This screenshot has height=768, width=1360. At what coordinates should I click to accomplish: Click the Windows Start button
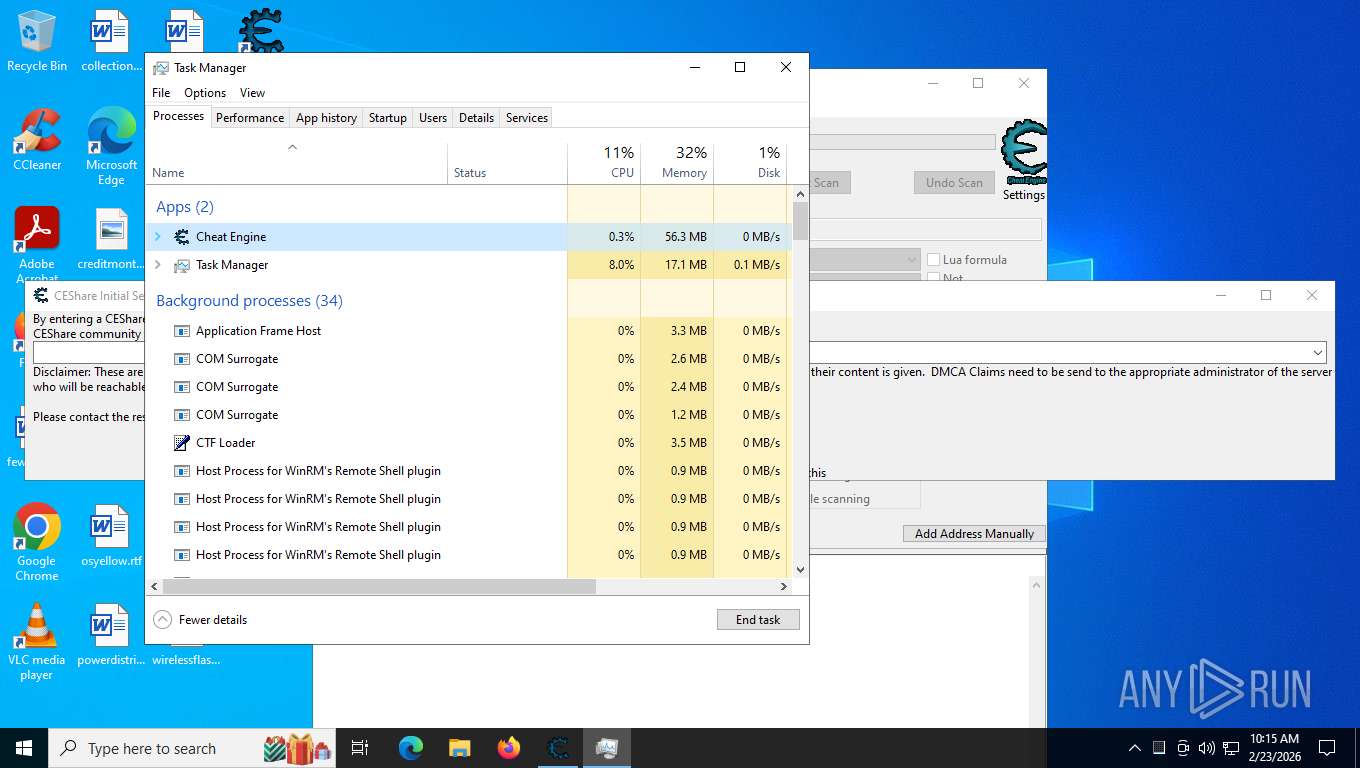click(x=24, y=748)
